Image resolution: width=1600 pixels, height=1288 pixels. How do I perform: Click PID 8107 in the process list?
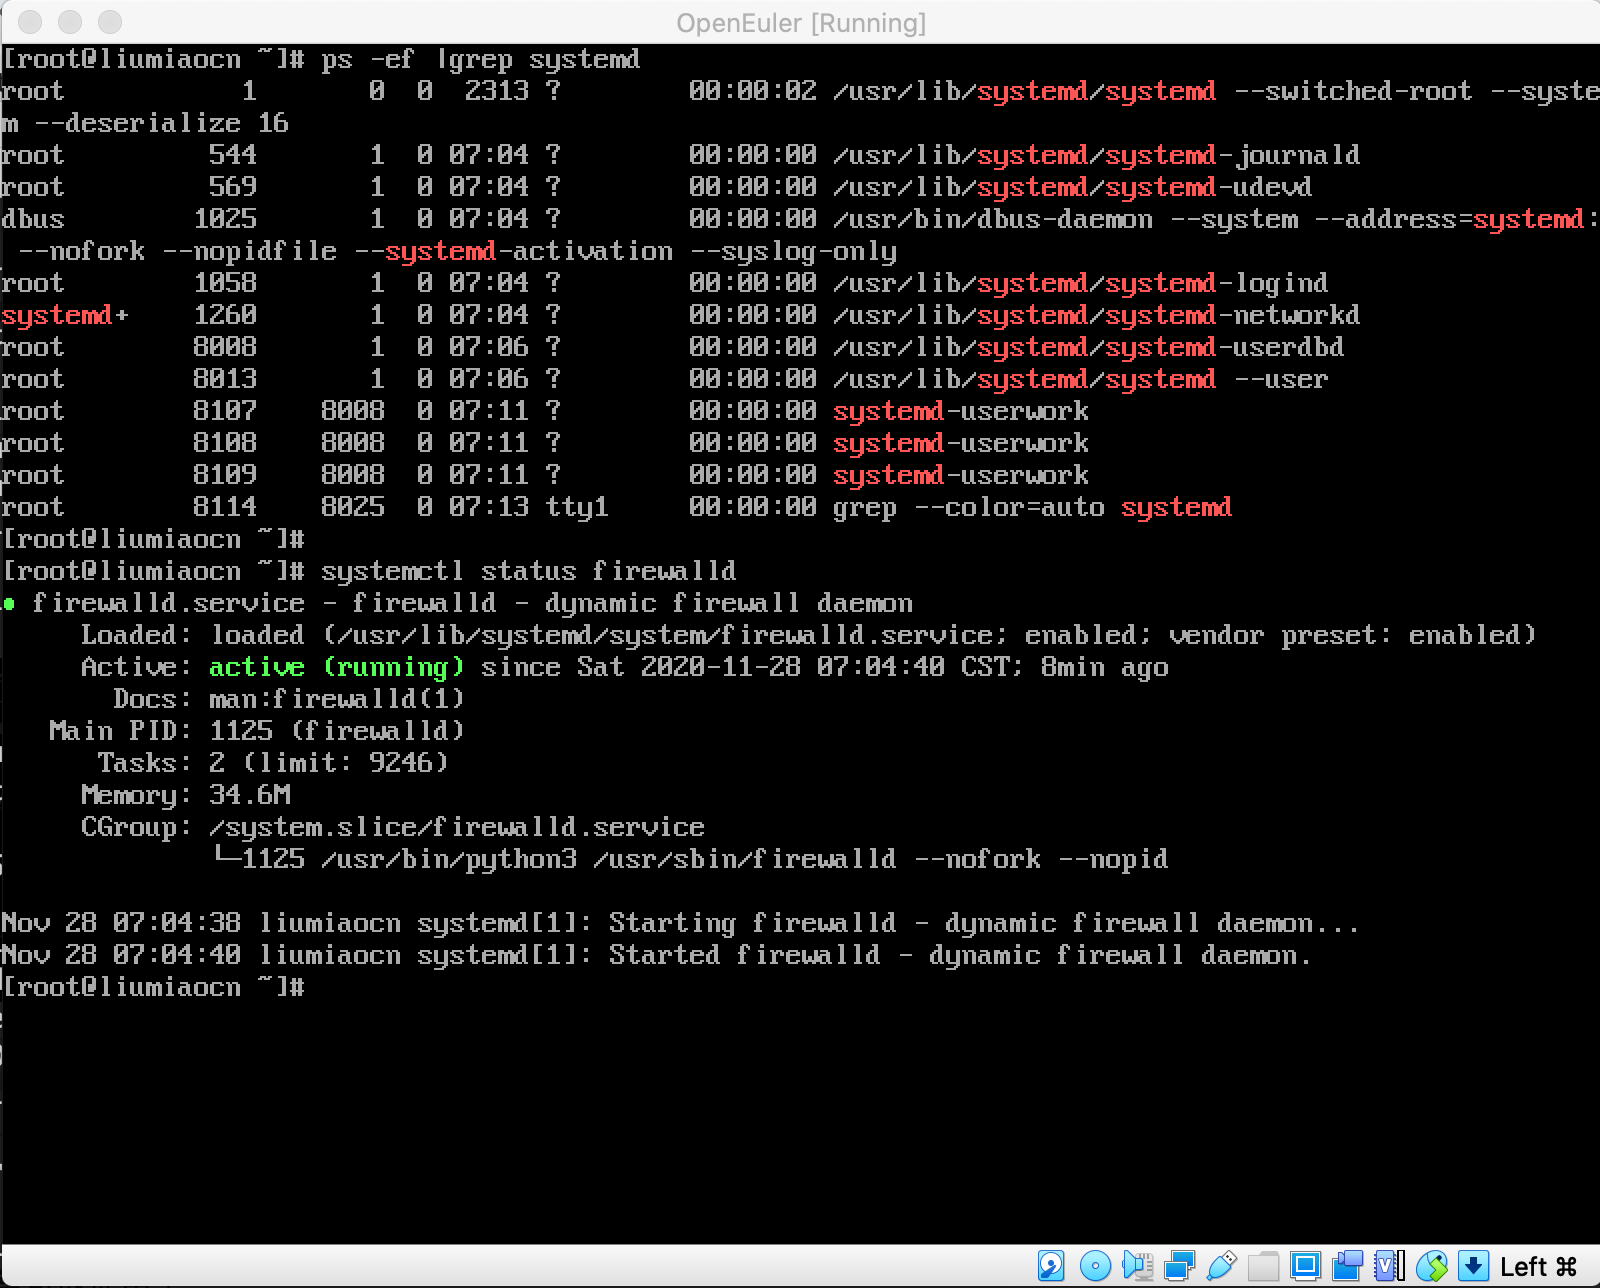coord(225,411)
